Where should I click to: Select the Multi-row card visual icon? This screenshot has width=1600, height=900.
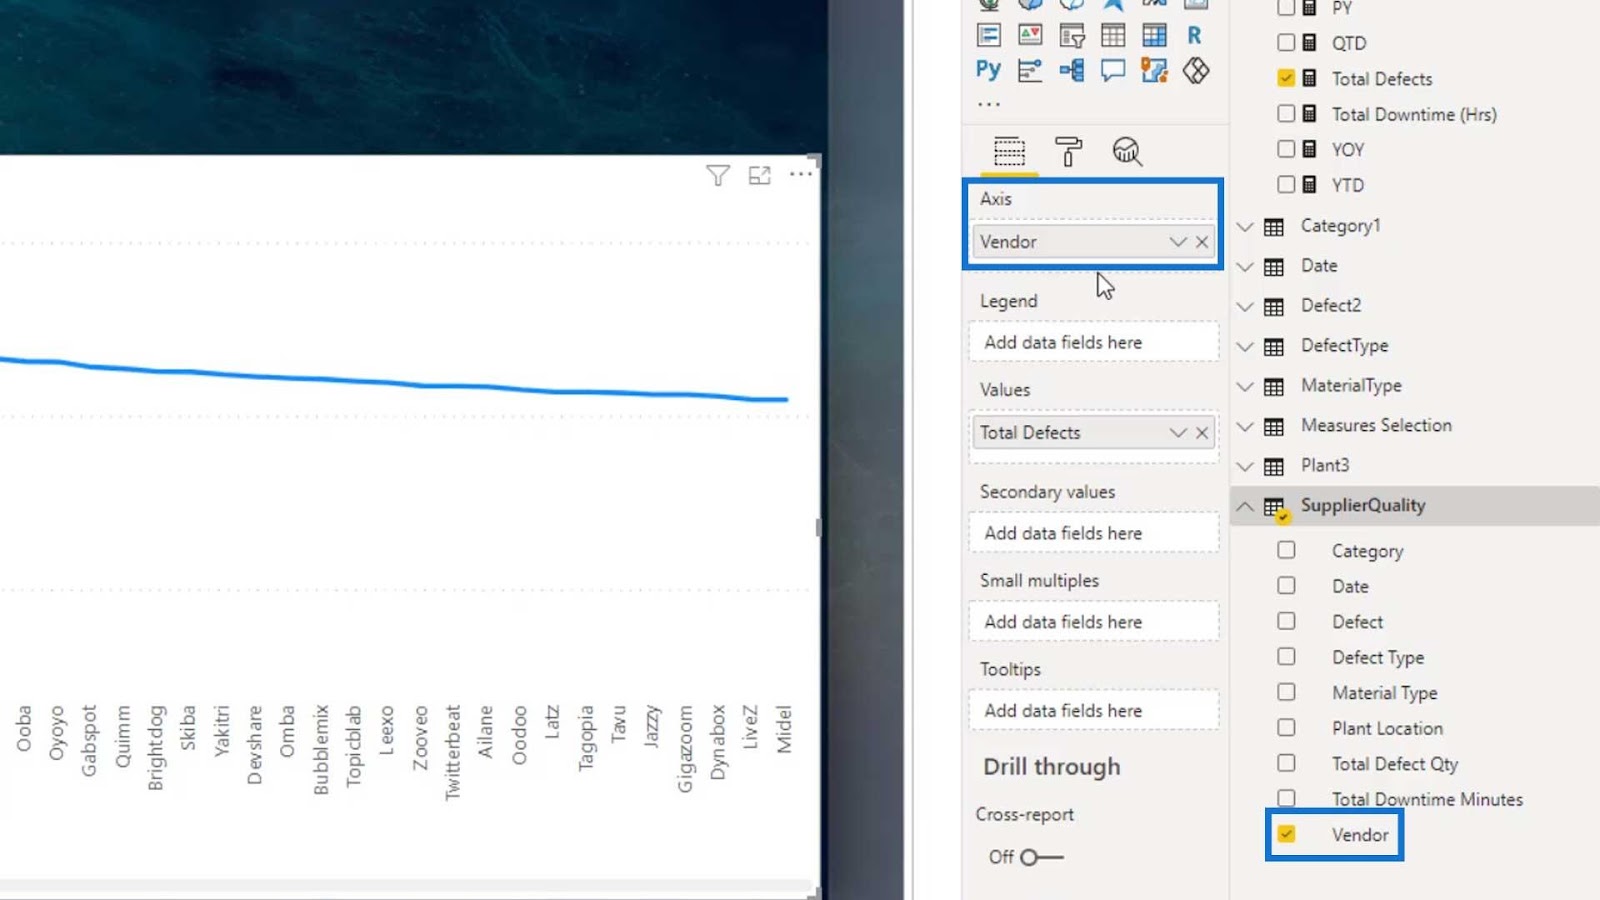[x=989, y=36]
